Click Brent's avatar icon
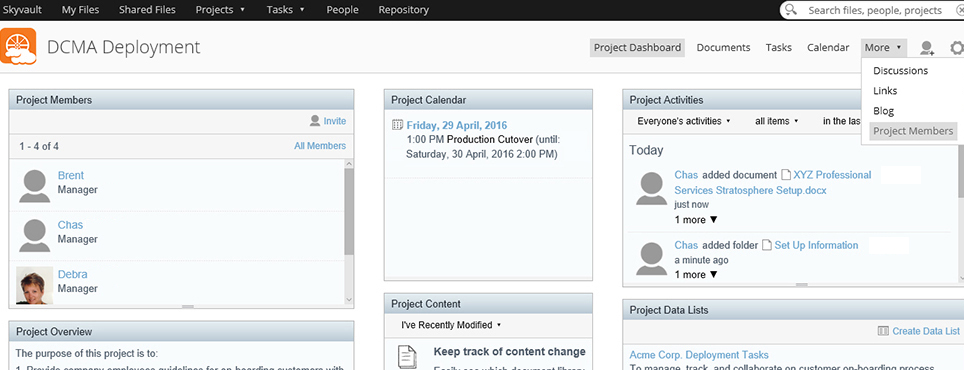The height and width of the screenshot is (370, 964). pos(34,186)
